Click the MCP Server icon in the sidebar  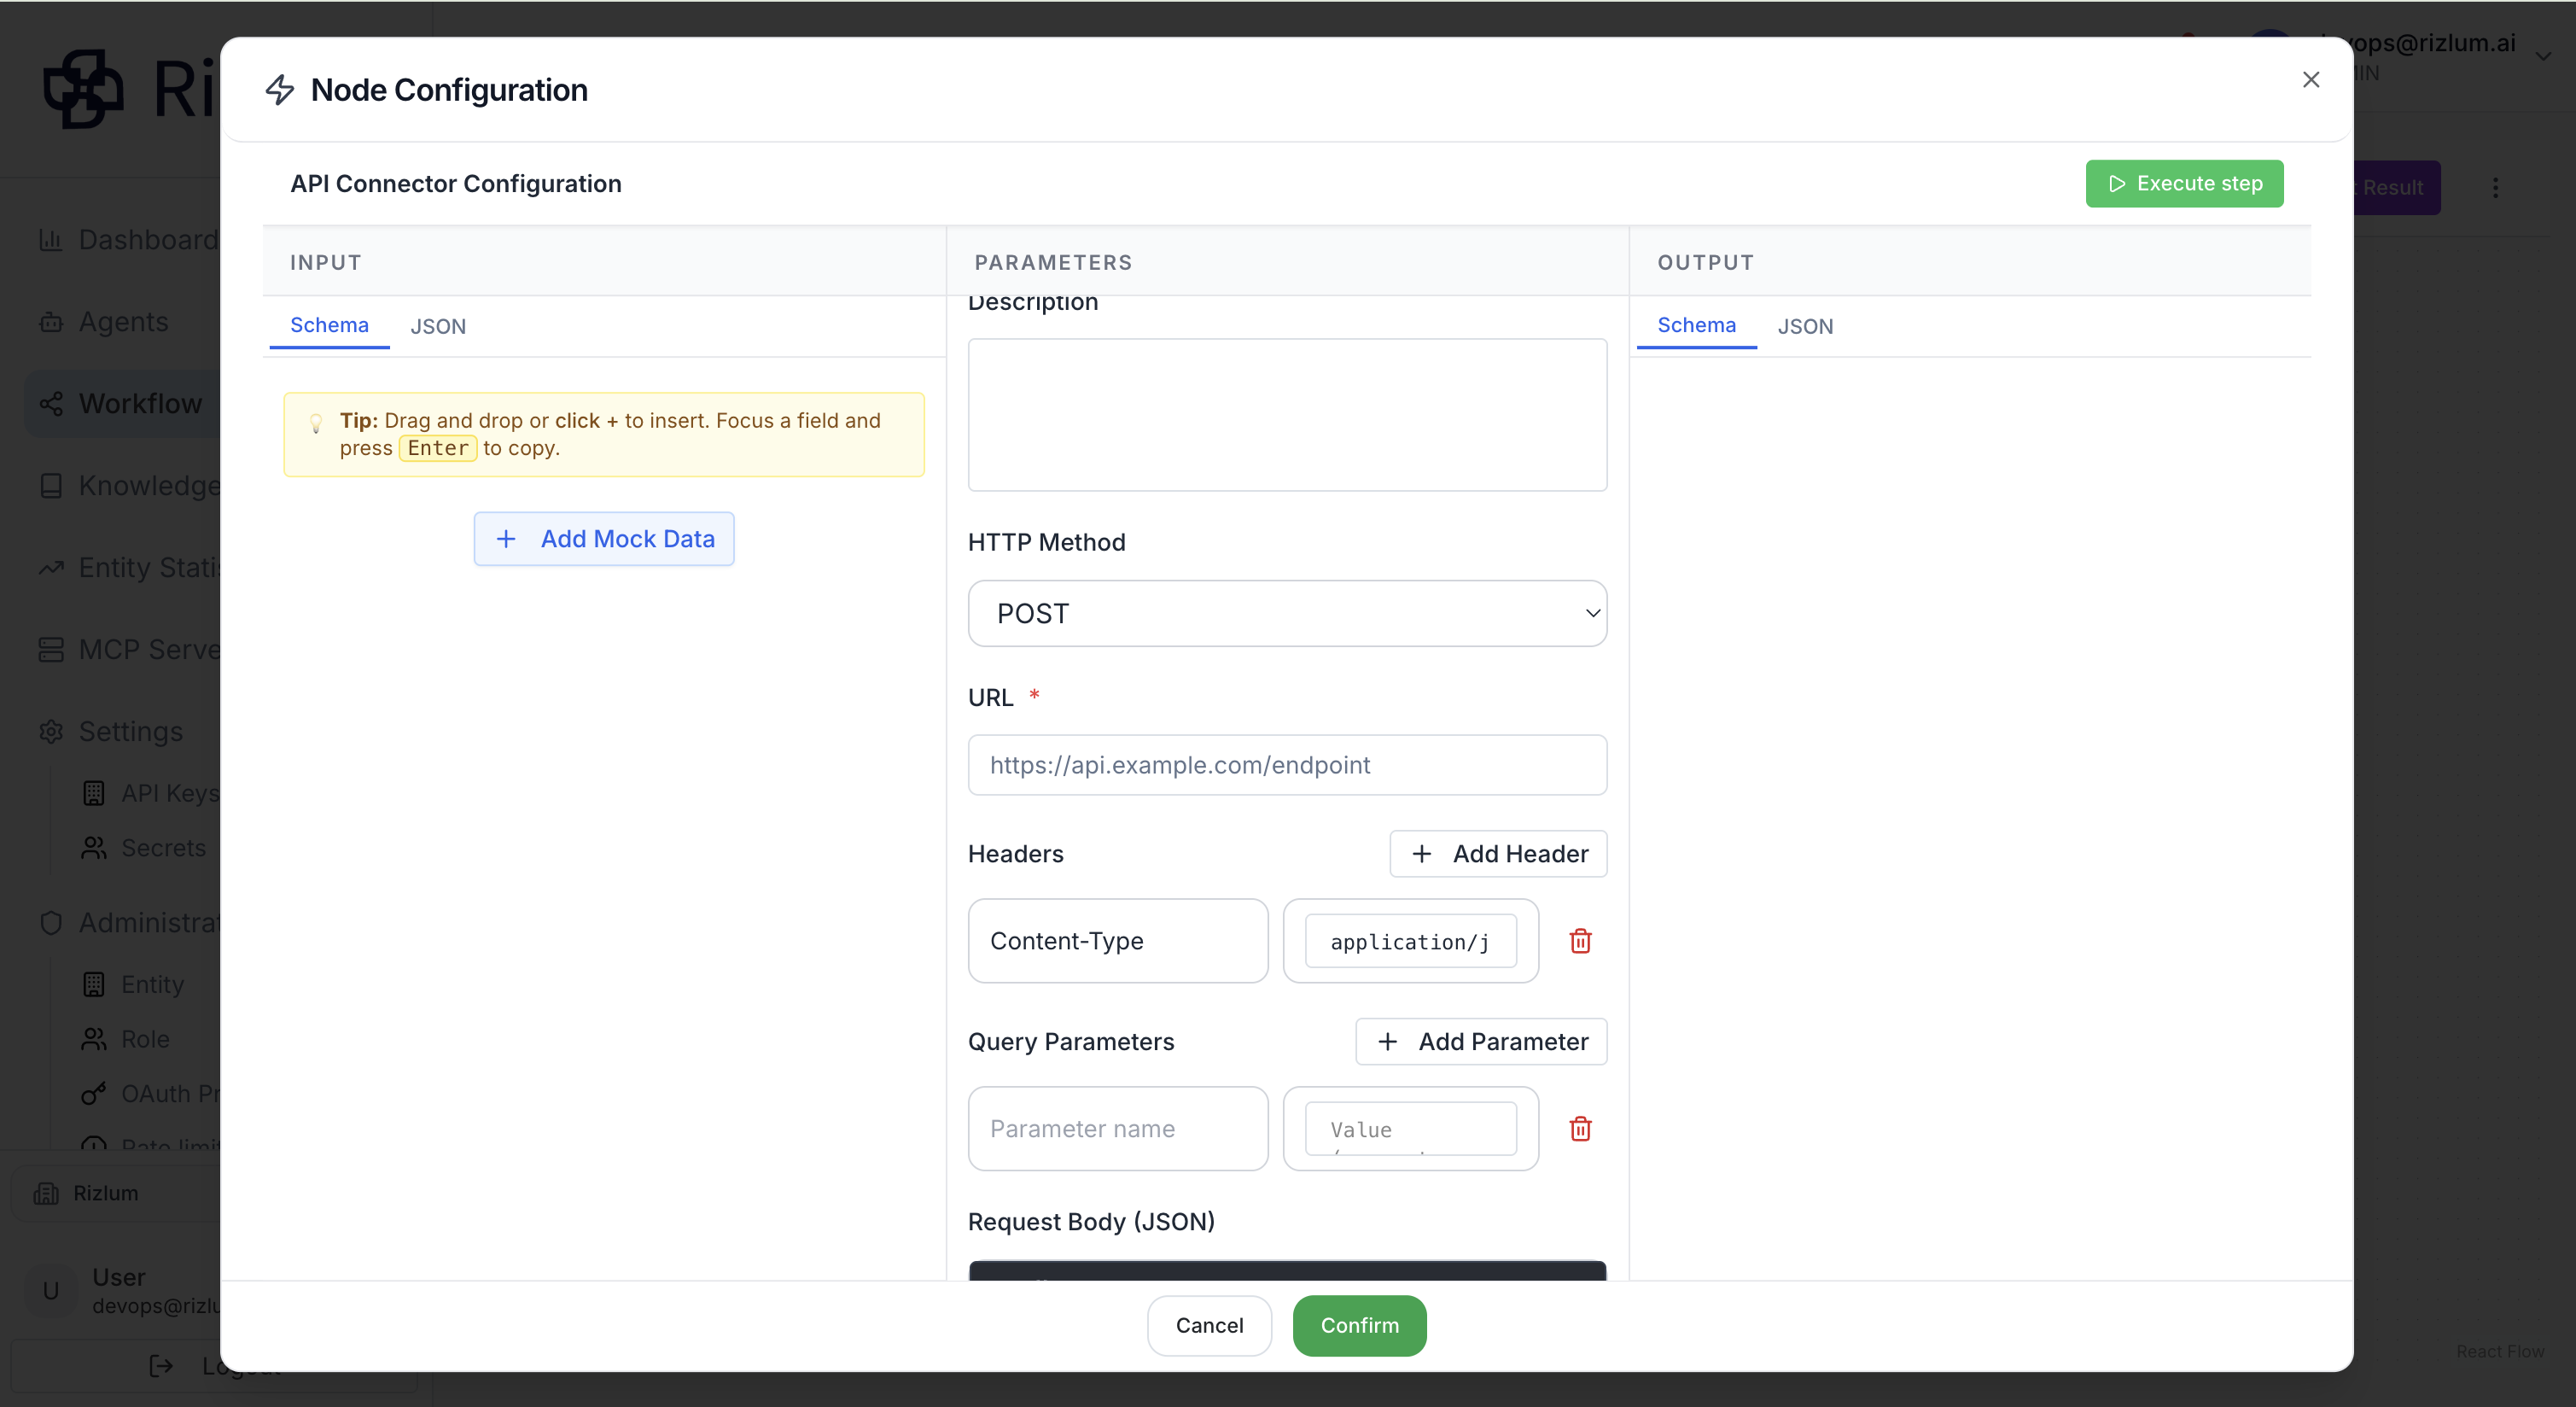click(51, 650)
